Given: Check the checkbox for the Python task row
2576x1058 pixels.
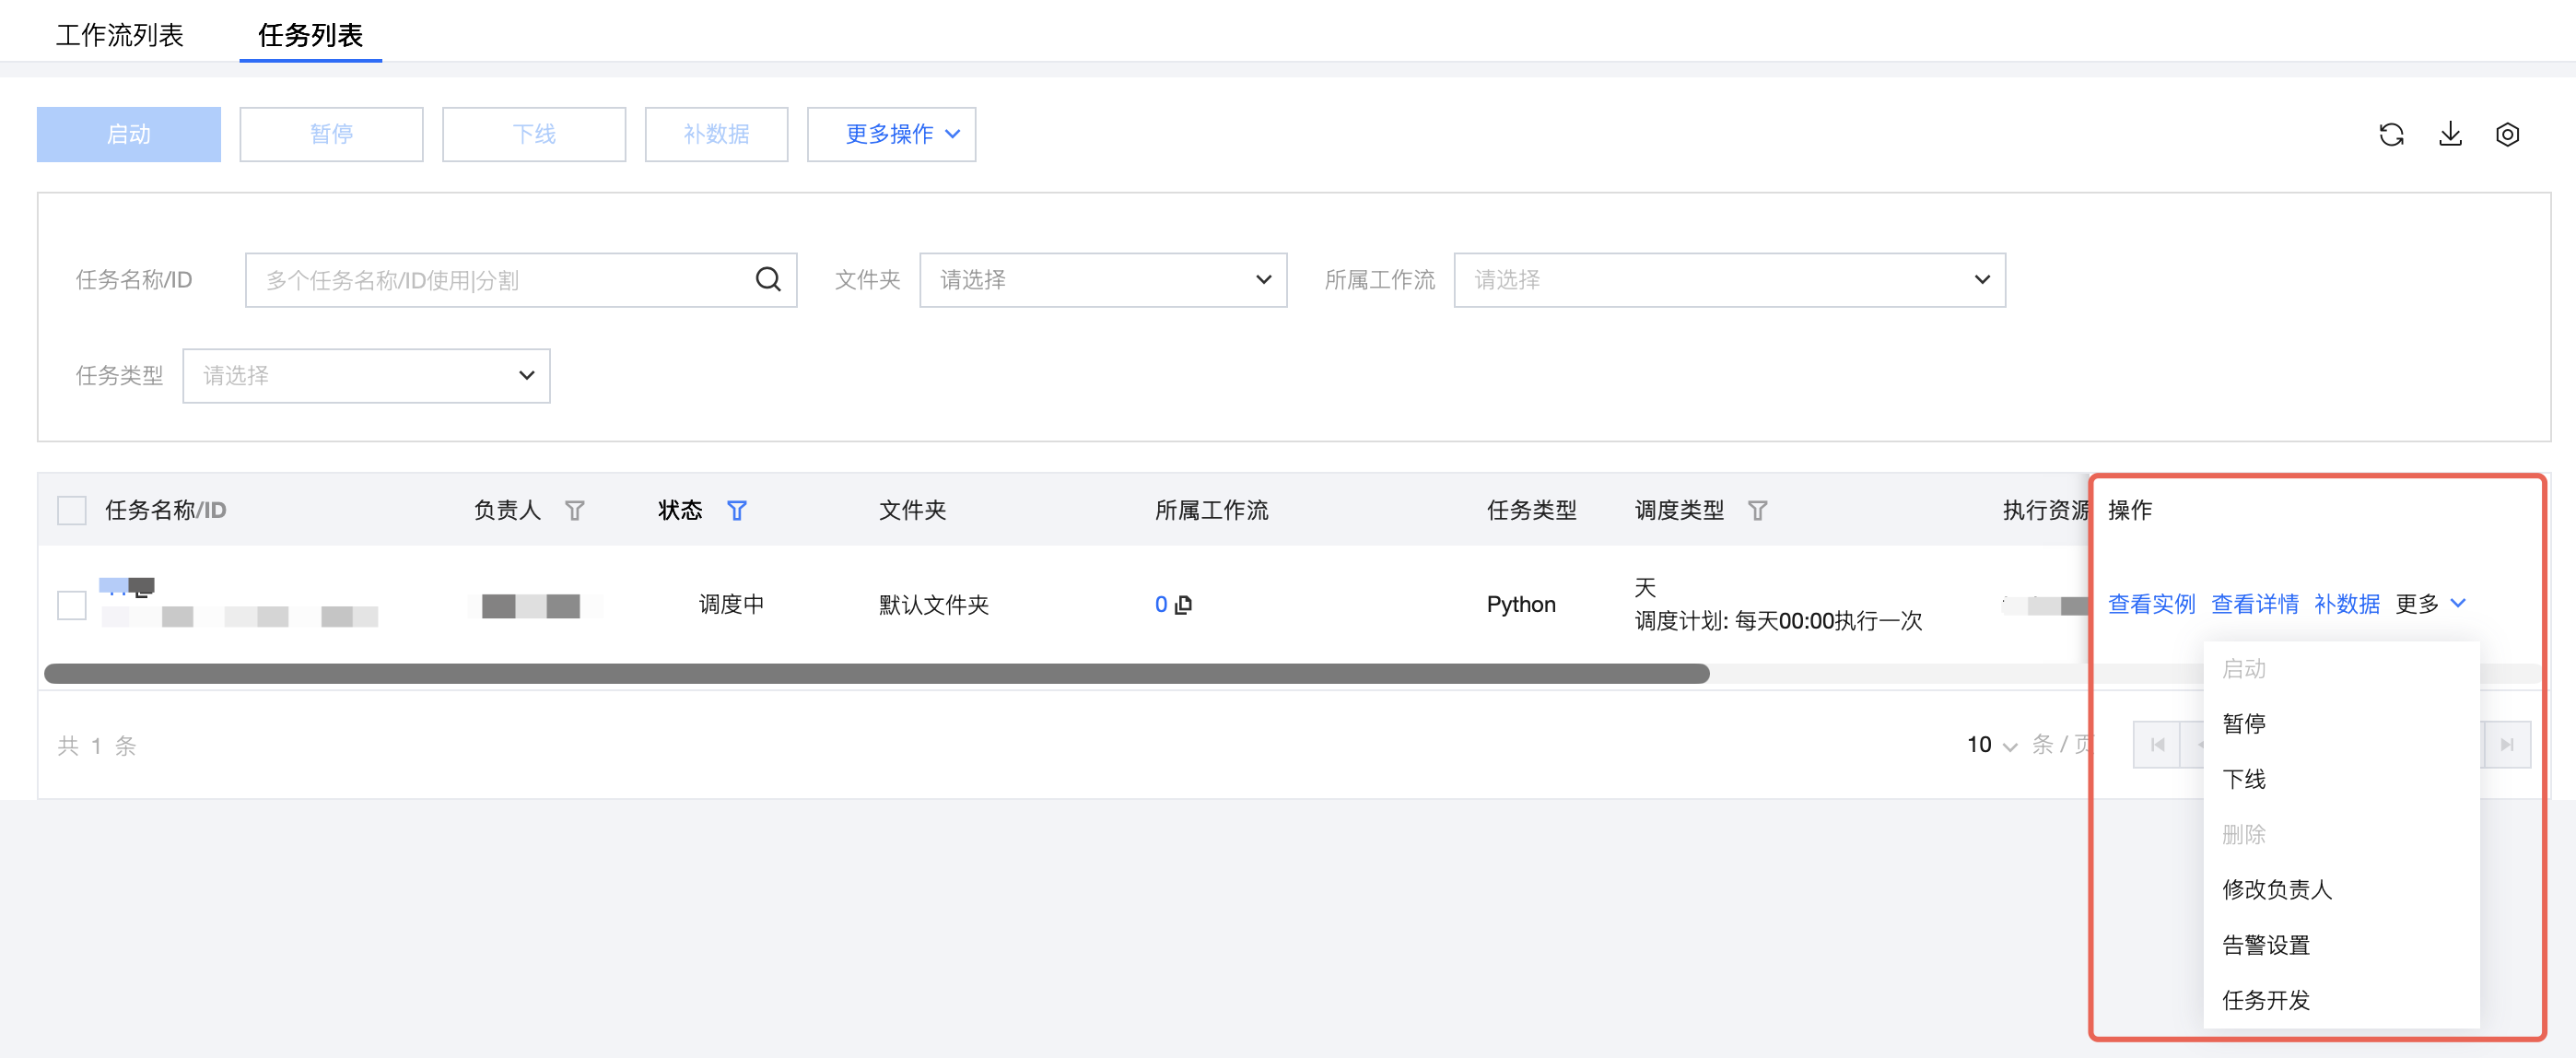Looking at the screenshot, I should point(72,605).
